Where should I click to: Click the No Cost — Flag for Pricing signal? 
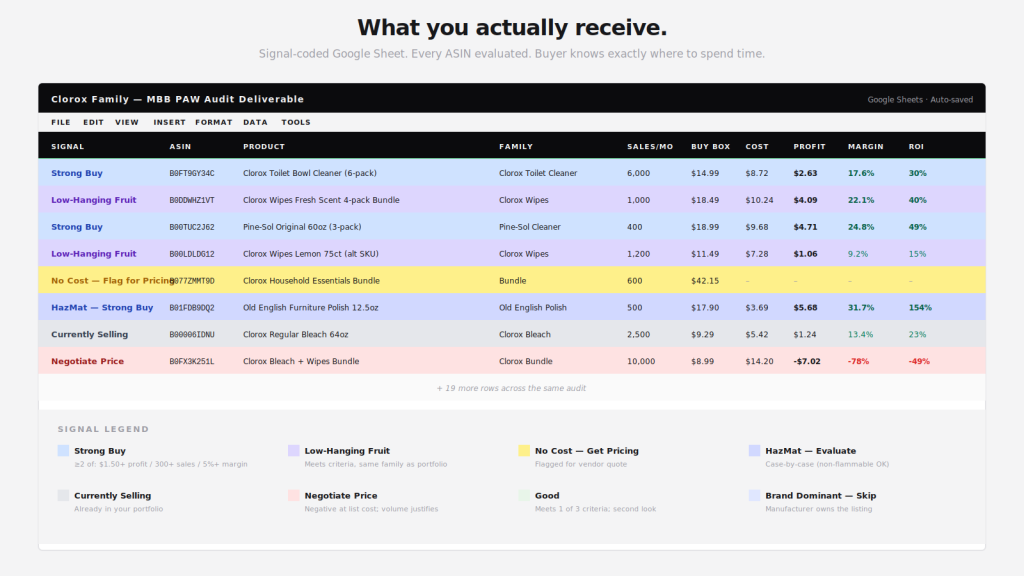[112, 281]
